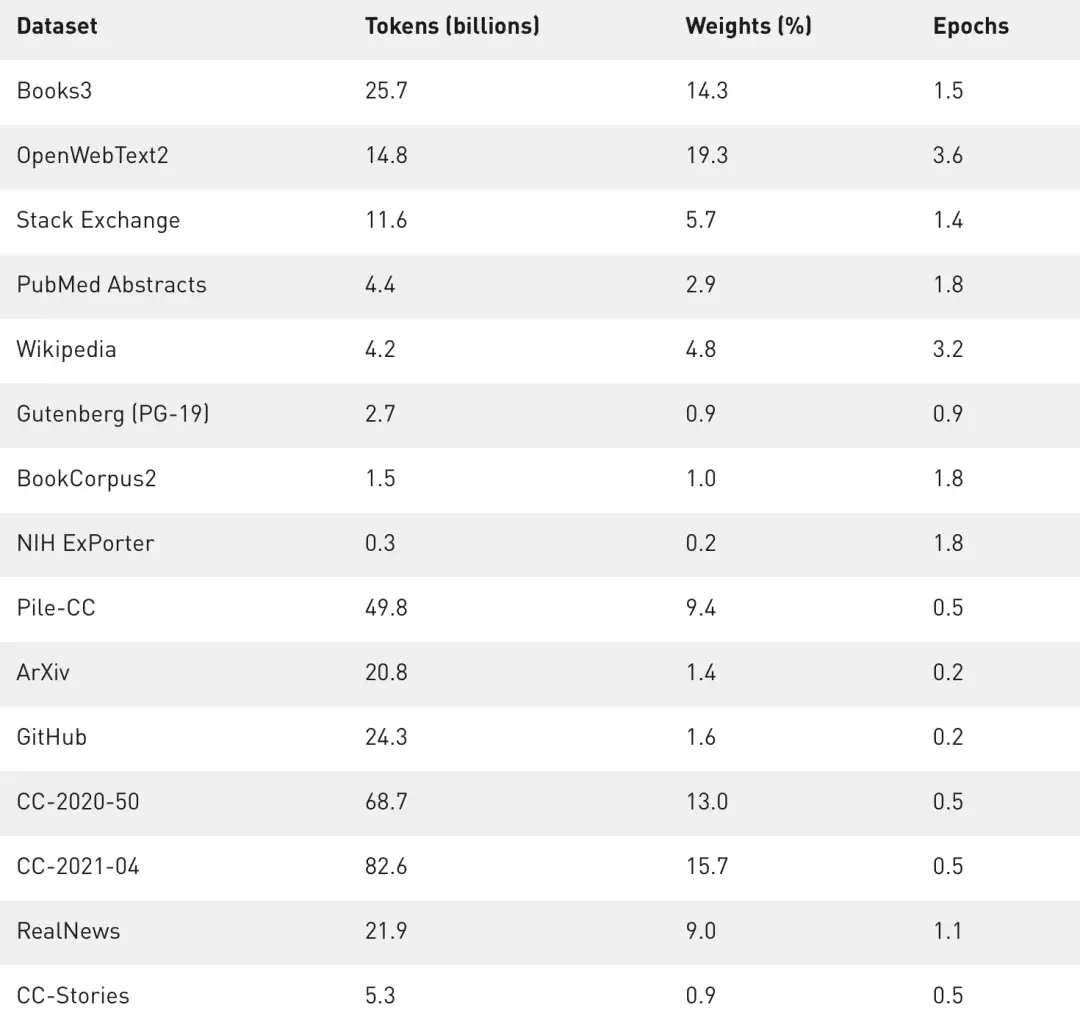Select the Gutenberg (PG-19) row label
1080x1021 pixels.
tap(113, 413)
